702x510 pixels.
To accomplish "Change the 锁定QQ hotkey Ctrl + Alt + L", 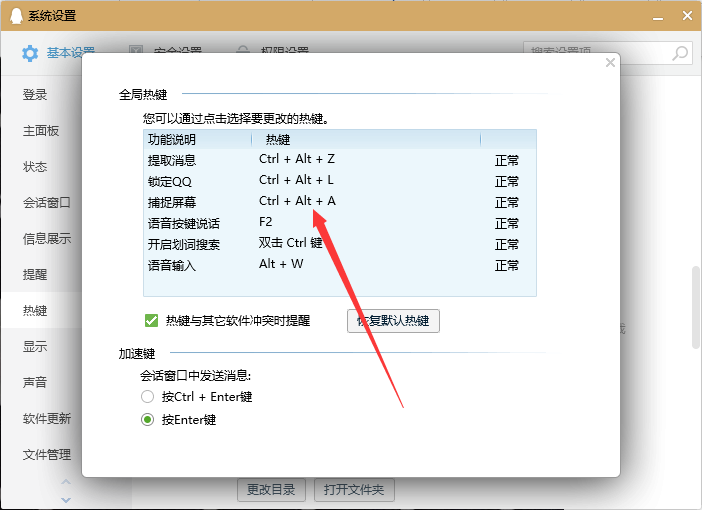I will point(296,181).
